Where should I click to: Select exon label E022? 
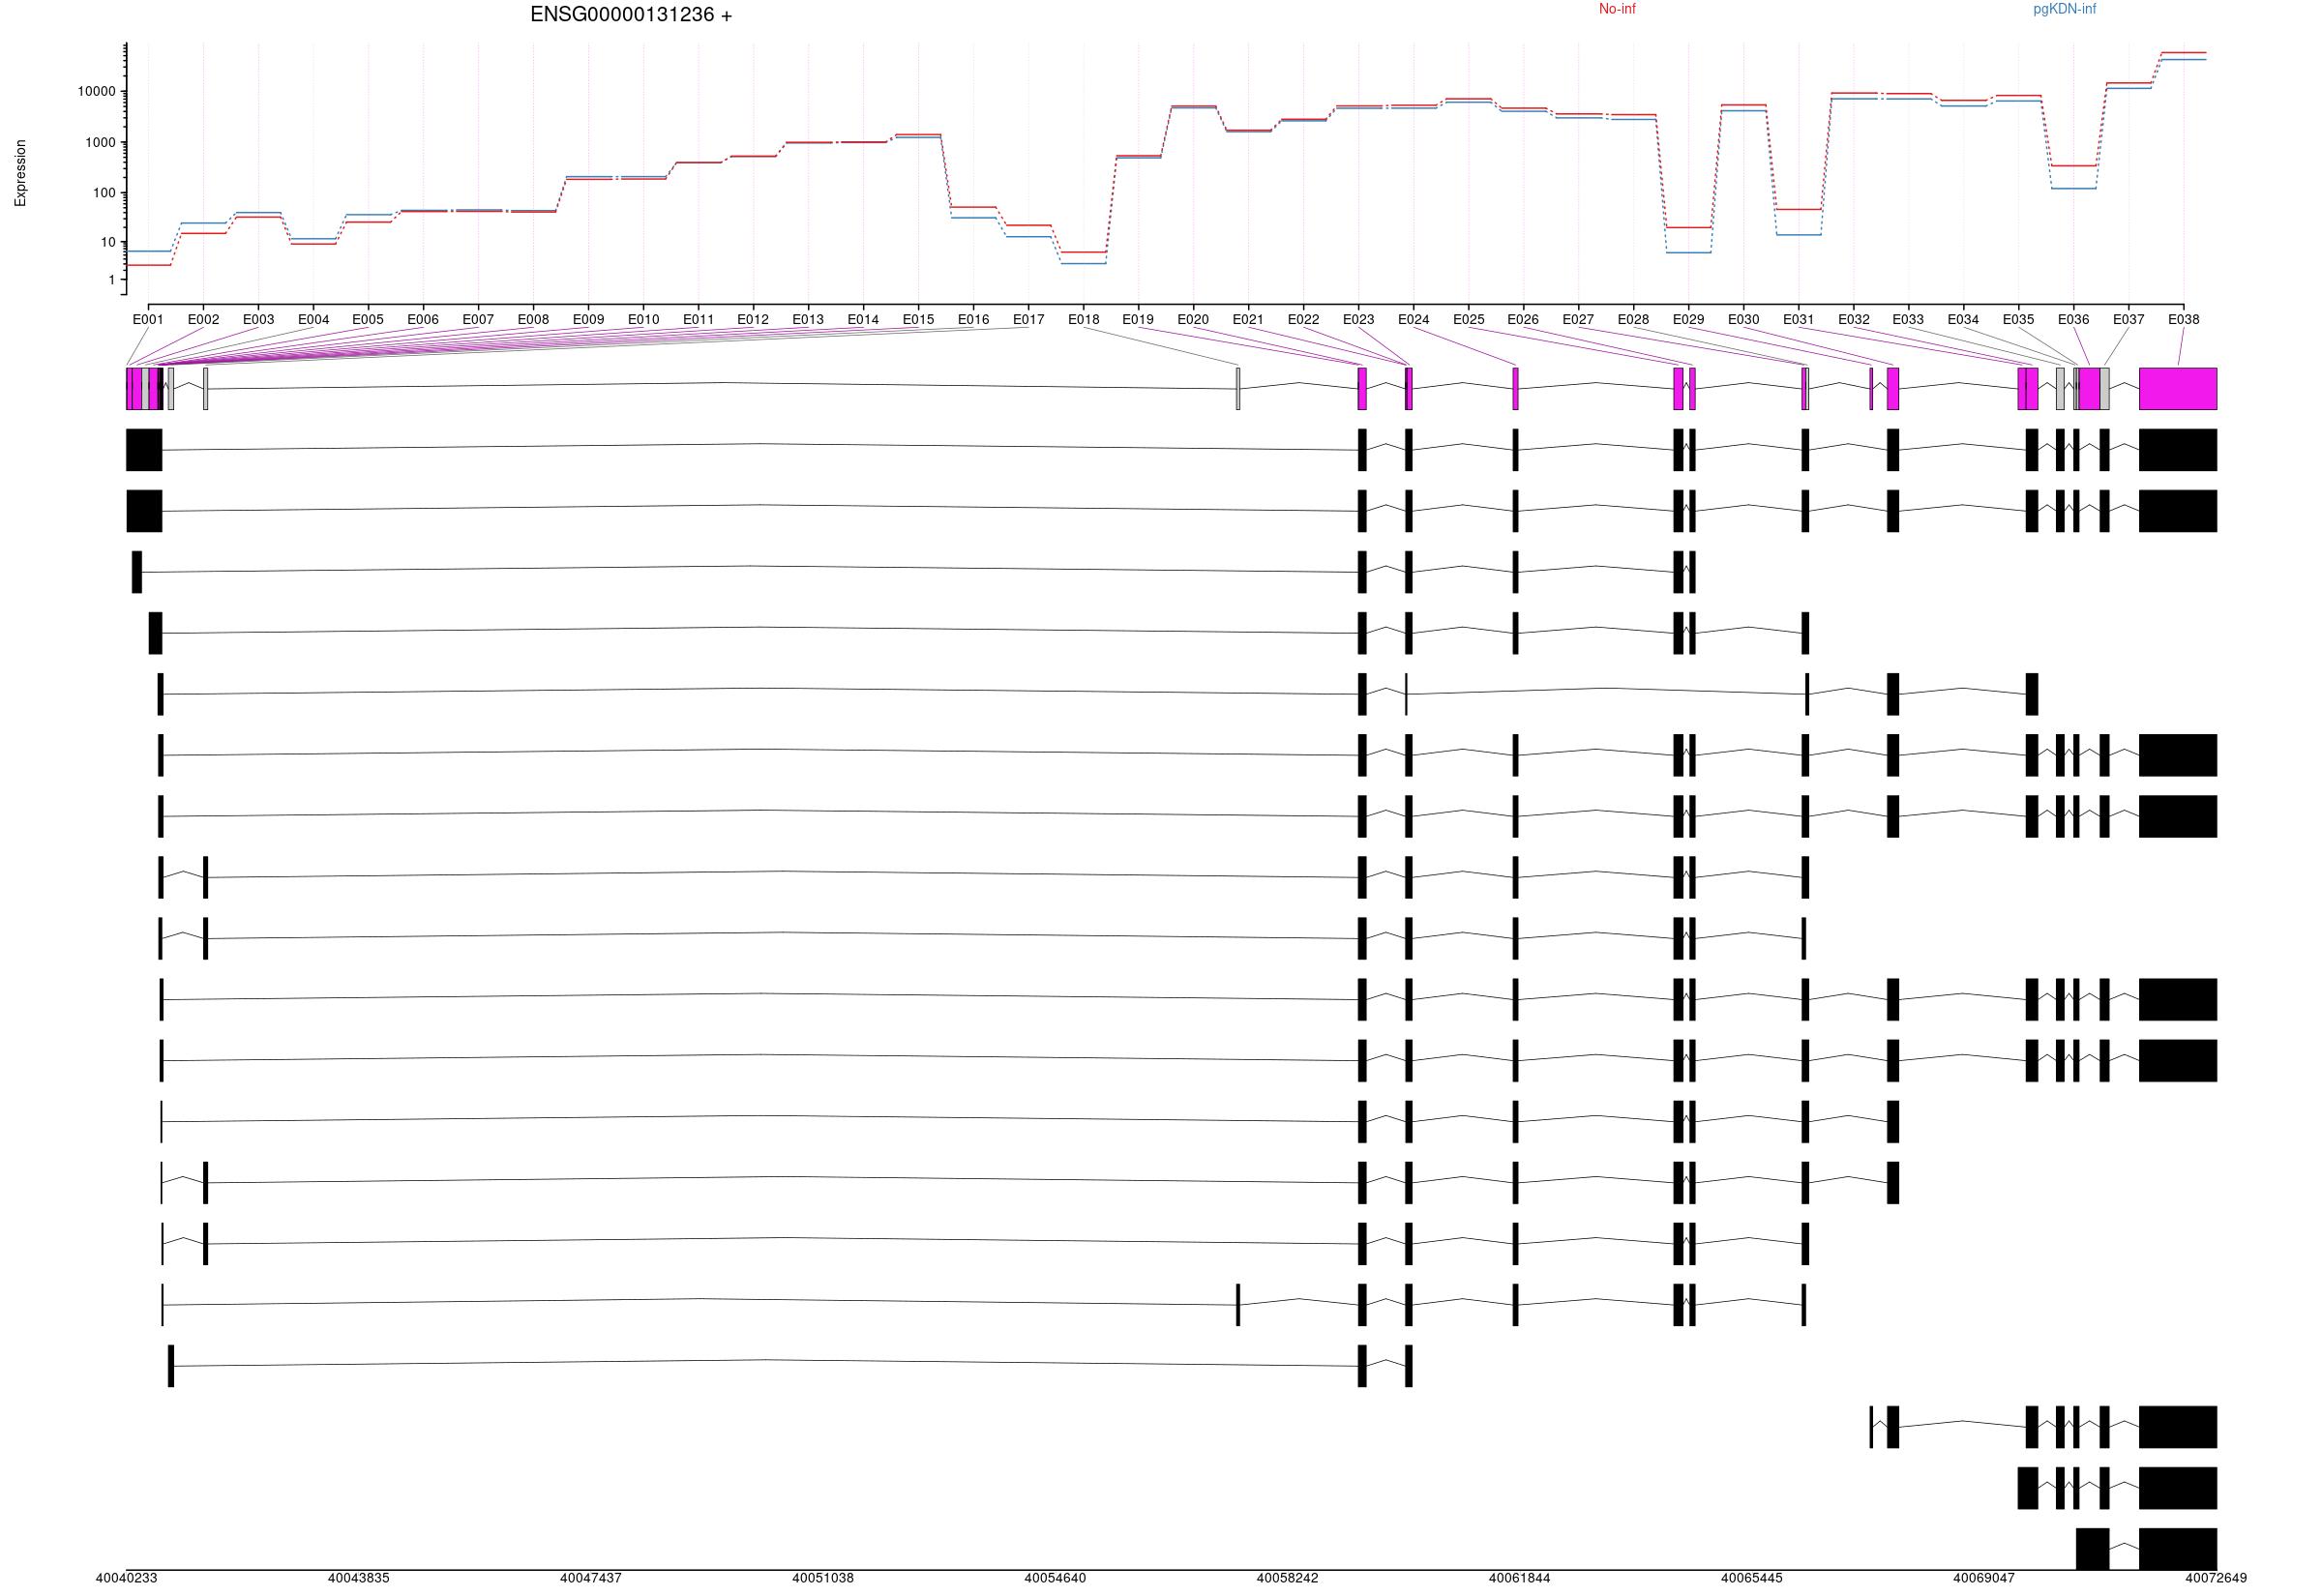pos(1303,320)
